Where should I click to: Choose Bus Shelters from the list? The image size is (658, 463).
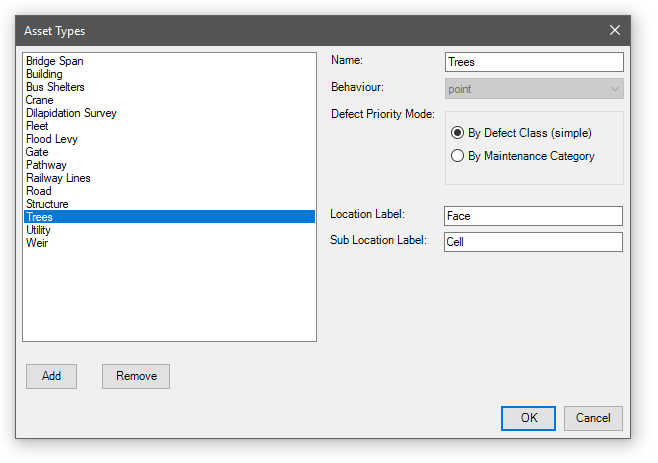[55, 87]
